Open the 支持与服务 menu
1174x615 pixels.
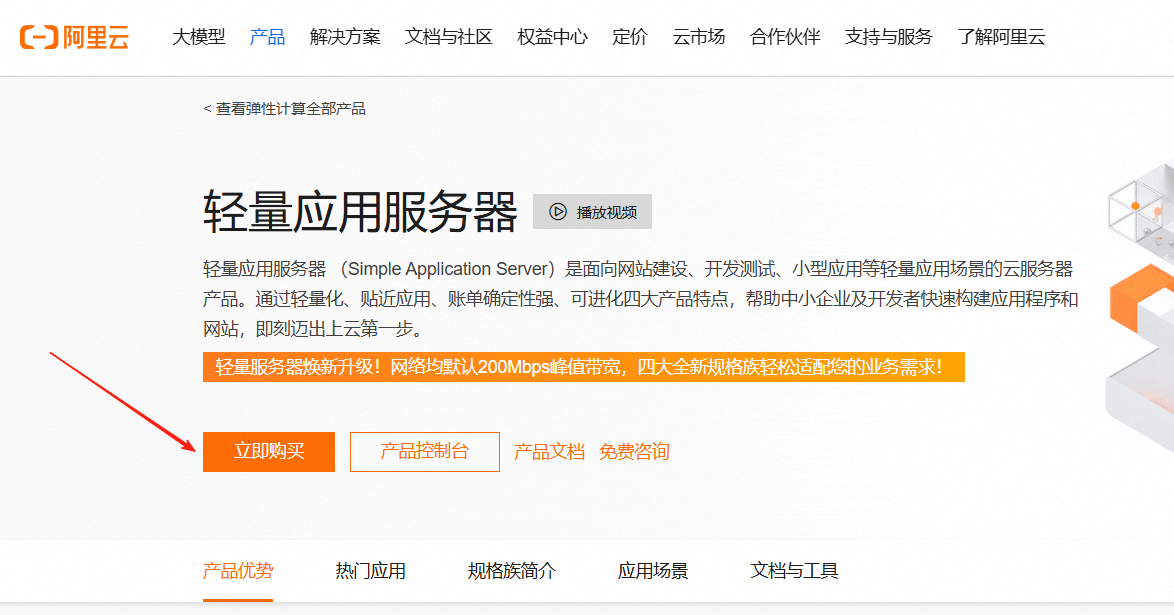[889, 37]
